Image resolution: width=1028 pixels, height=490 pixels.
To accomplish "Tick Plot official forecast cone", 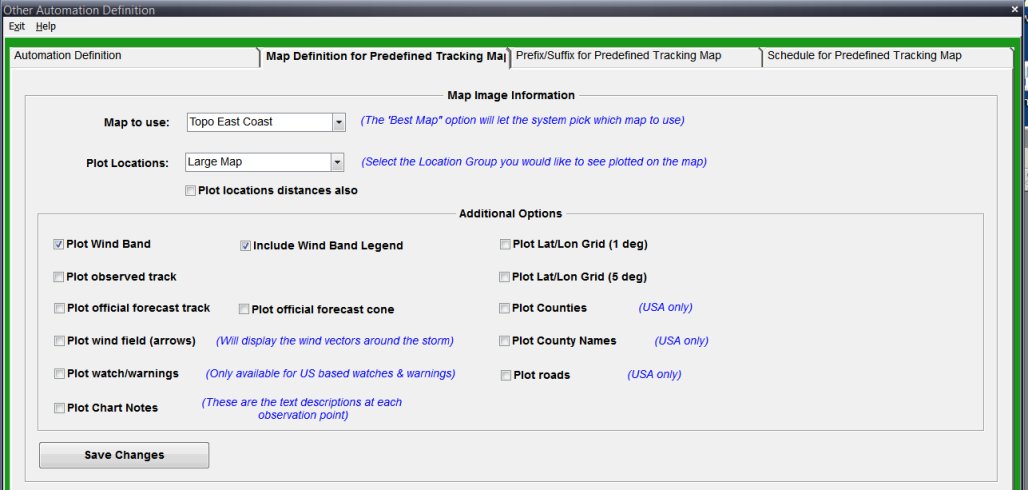I will coord(244,309).
